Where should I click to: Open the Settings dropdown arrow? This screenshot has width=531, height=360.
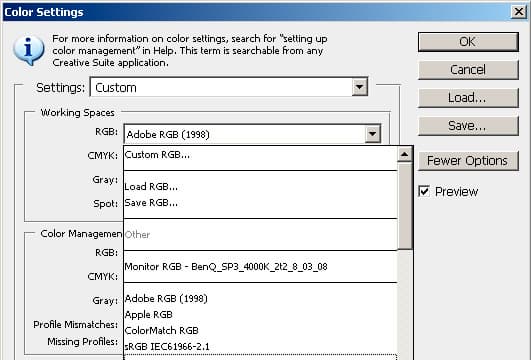359,87
